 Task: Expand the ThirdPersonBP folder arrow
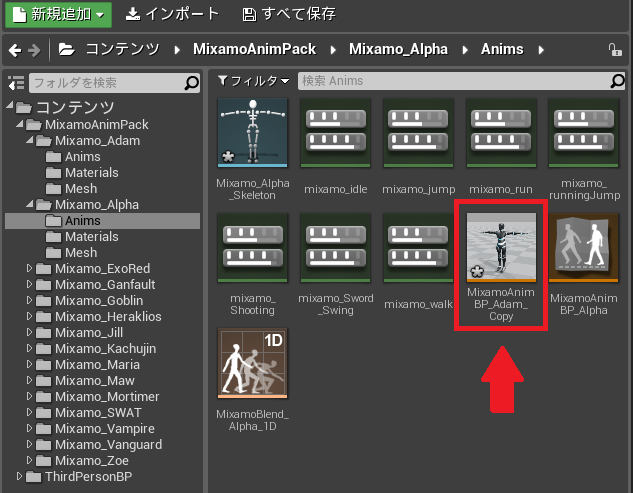pos(19,476)
